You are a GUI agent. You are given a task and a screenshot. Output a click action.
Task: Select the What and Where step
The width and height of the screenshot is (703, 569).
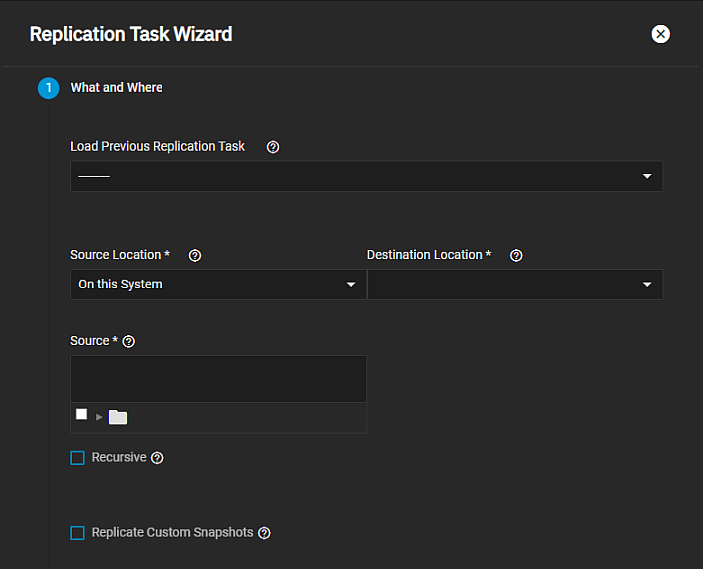point(116,88)
